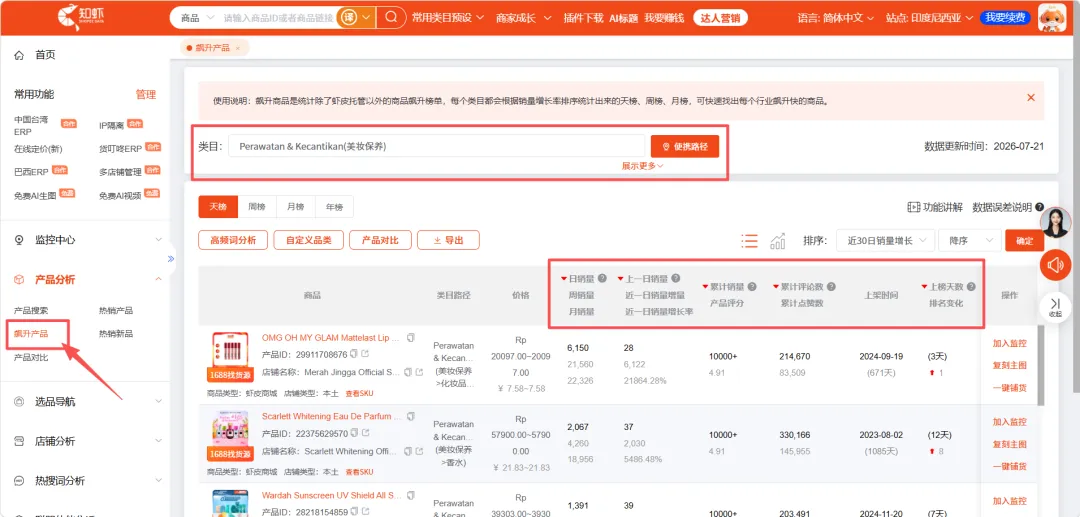Click the help icon next to 累计评论数
This screenshot has height=517, width=1080.
831,286
